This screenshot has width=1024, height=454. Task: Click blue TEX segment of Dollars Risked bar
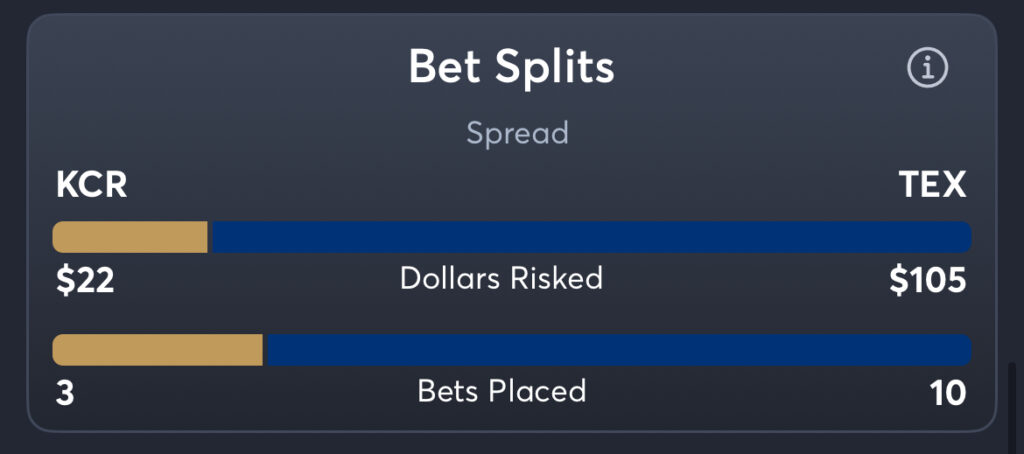click(x=592, y=237)
